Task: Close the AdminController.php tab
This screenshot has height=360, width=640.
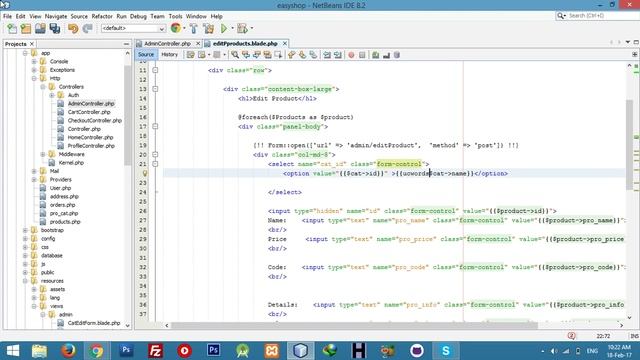Action: point(198,43)
